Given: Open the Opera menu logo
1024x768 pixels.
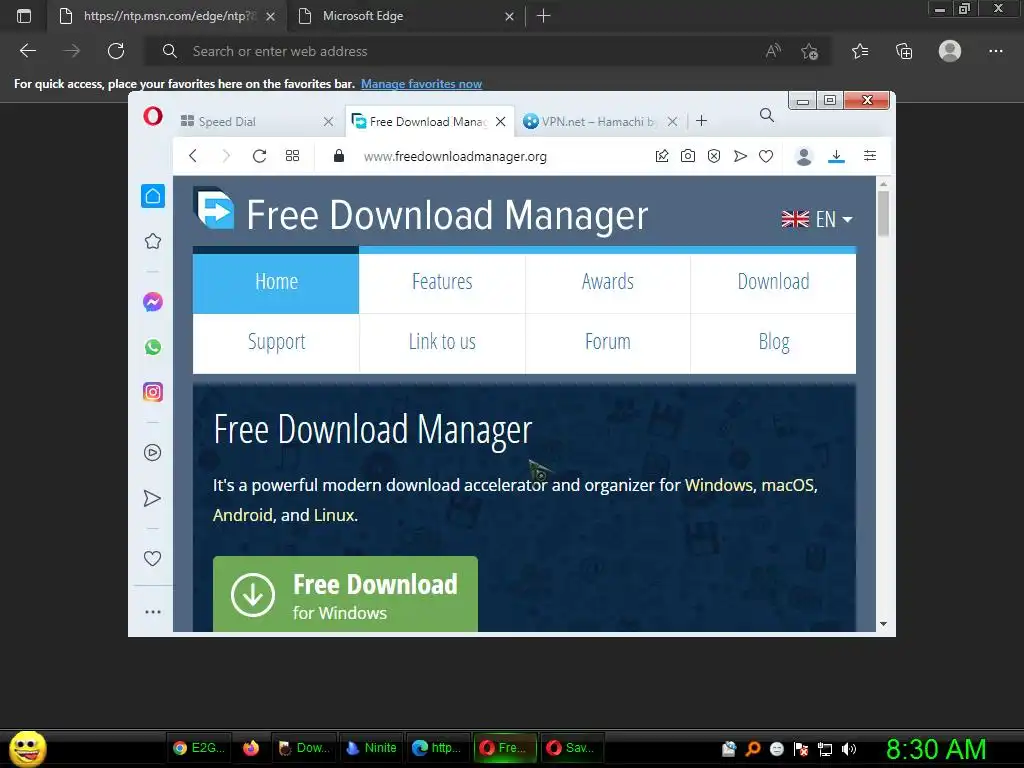Looking at the screenshot, I should [153, 117].
